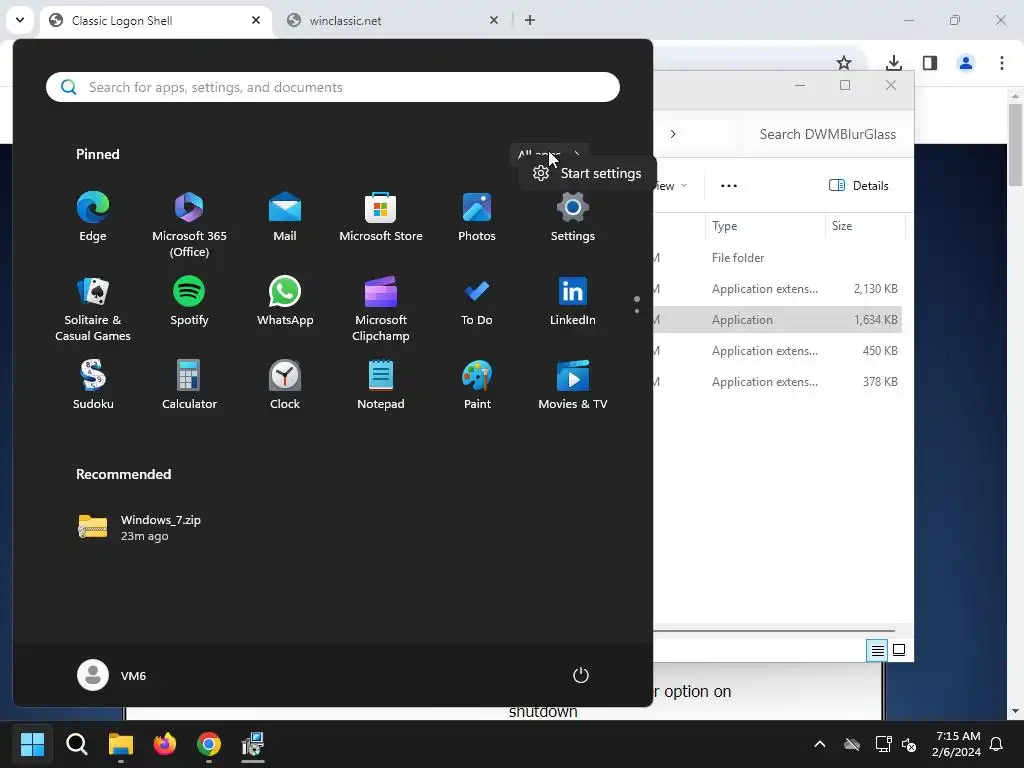Open Chrome profile icon

966,63
